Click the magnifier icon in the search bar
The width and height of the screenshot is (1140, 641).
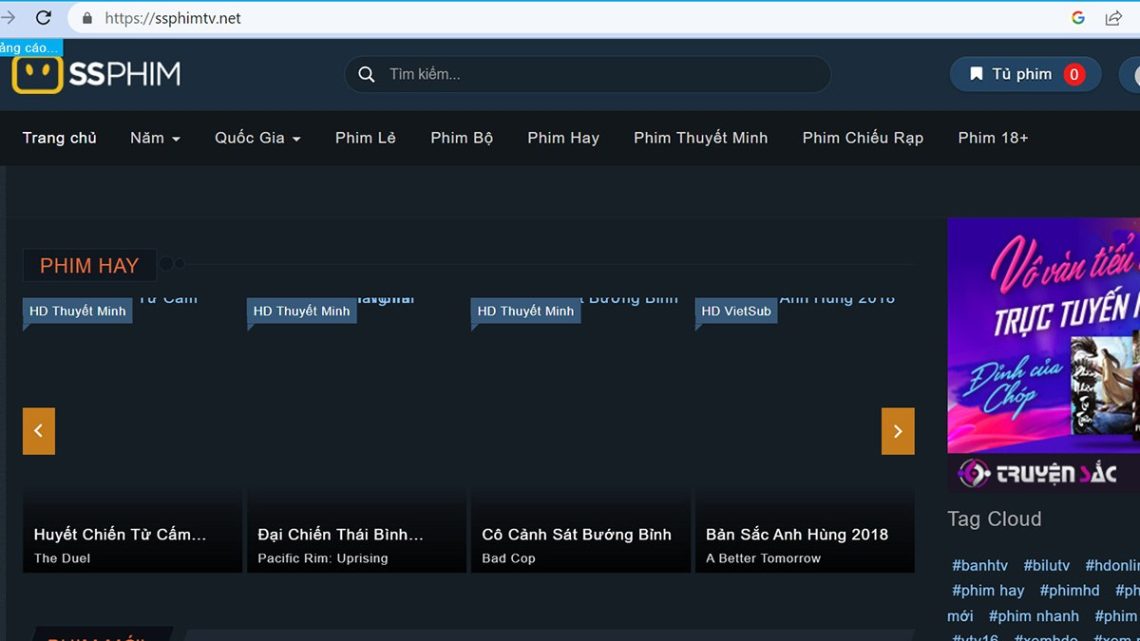click(x=366, y=74)
